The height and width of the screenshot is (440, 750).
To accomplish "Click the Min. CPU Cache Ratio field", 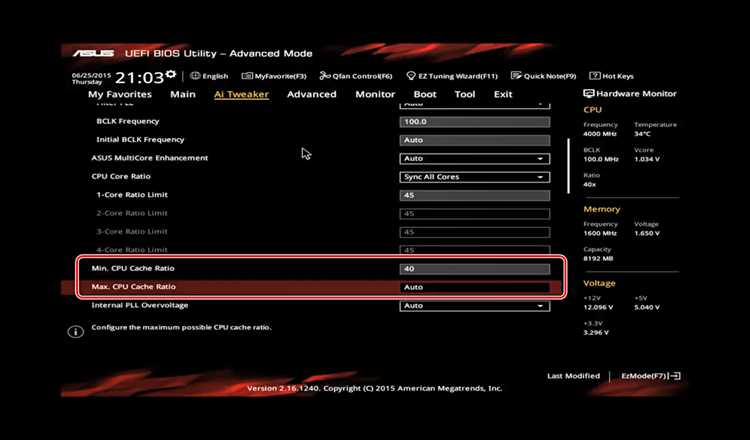I will pyautogui.click(x=474, y=269).
